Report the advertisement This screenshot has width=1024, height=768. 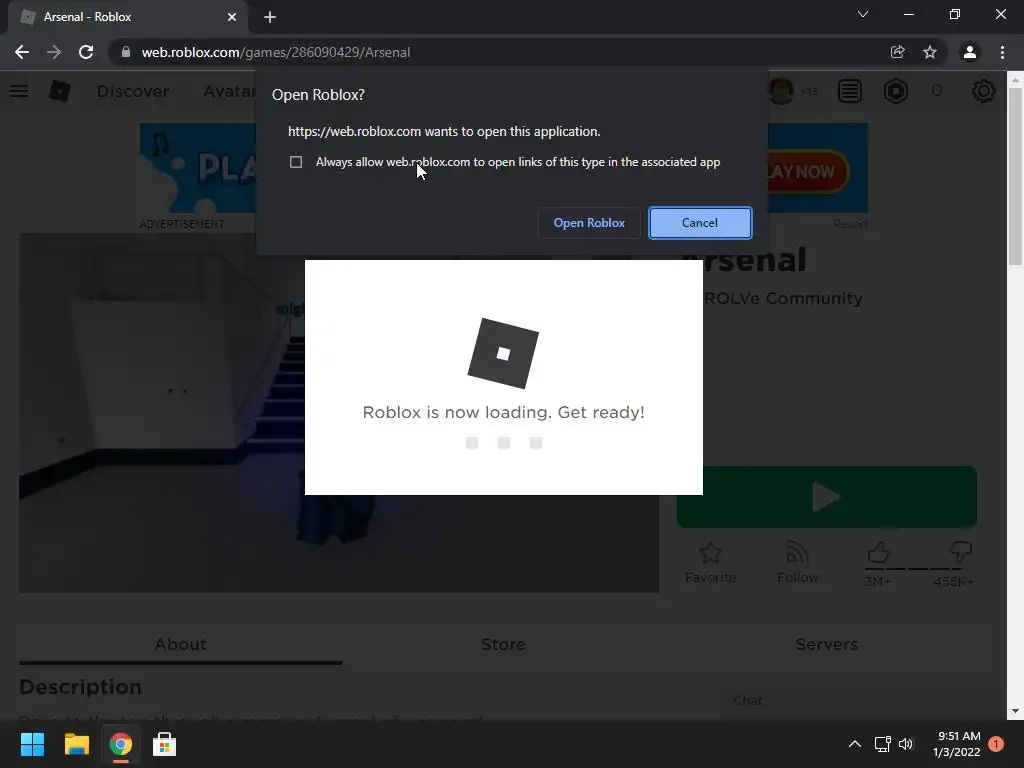[850, 224]
